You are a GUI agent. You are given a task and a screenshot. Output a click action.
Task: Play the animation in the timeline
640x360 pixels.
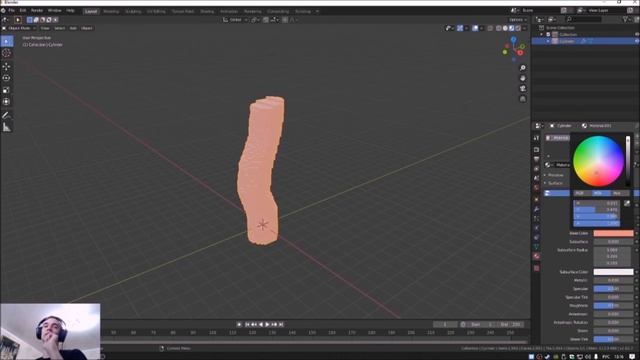[267, 324]
